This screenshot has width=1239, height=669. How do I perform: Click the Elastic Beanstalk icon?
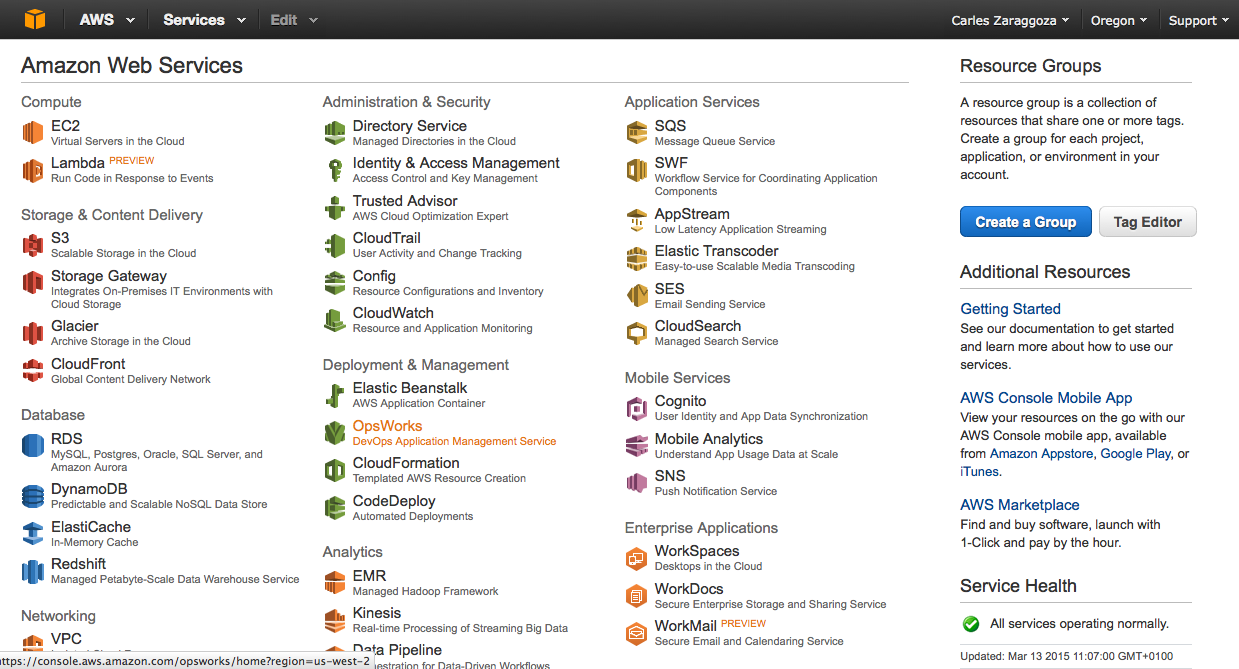(335, 395)
